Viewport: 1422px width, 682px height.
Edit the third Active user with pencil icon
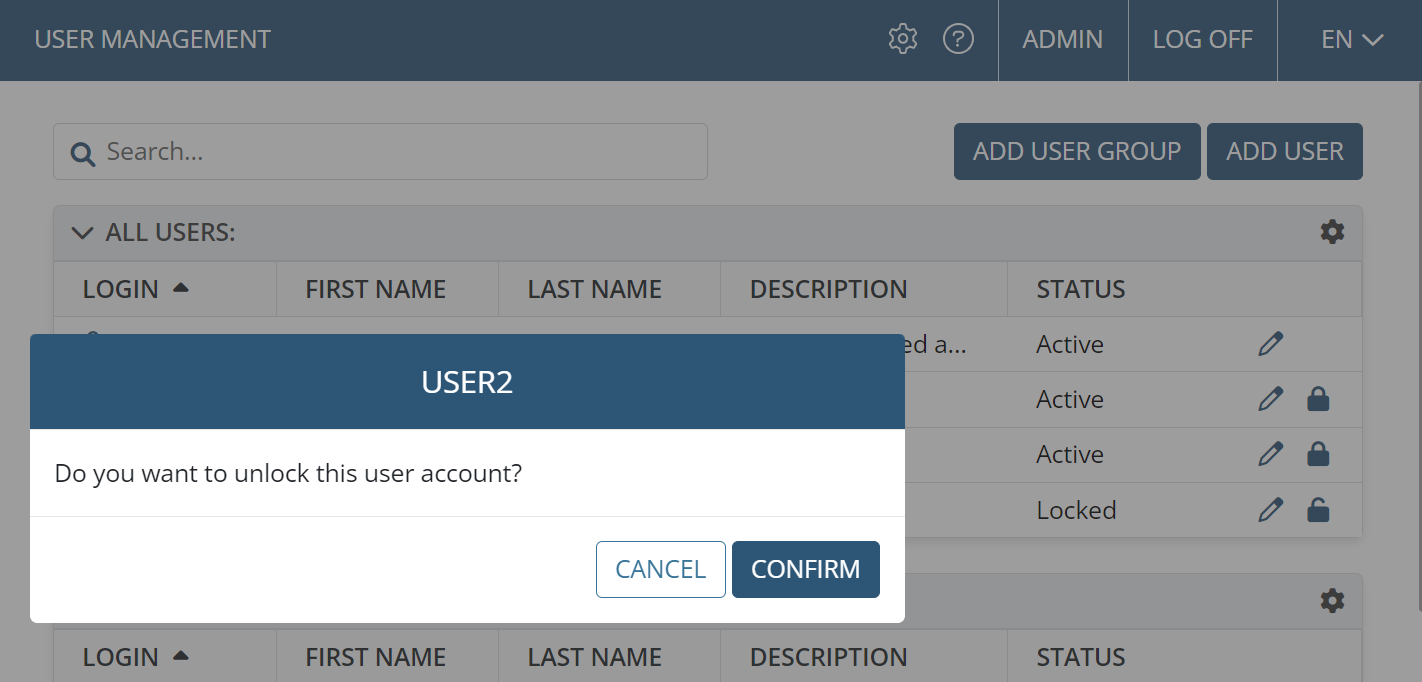tap(1270, 454)
